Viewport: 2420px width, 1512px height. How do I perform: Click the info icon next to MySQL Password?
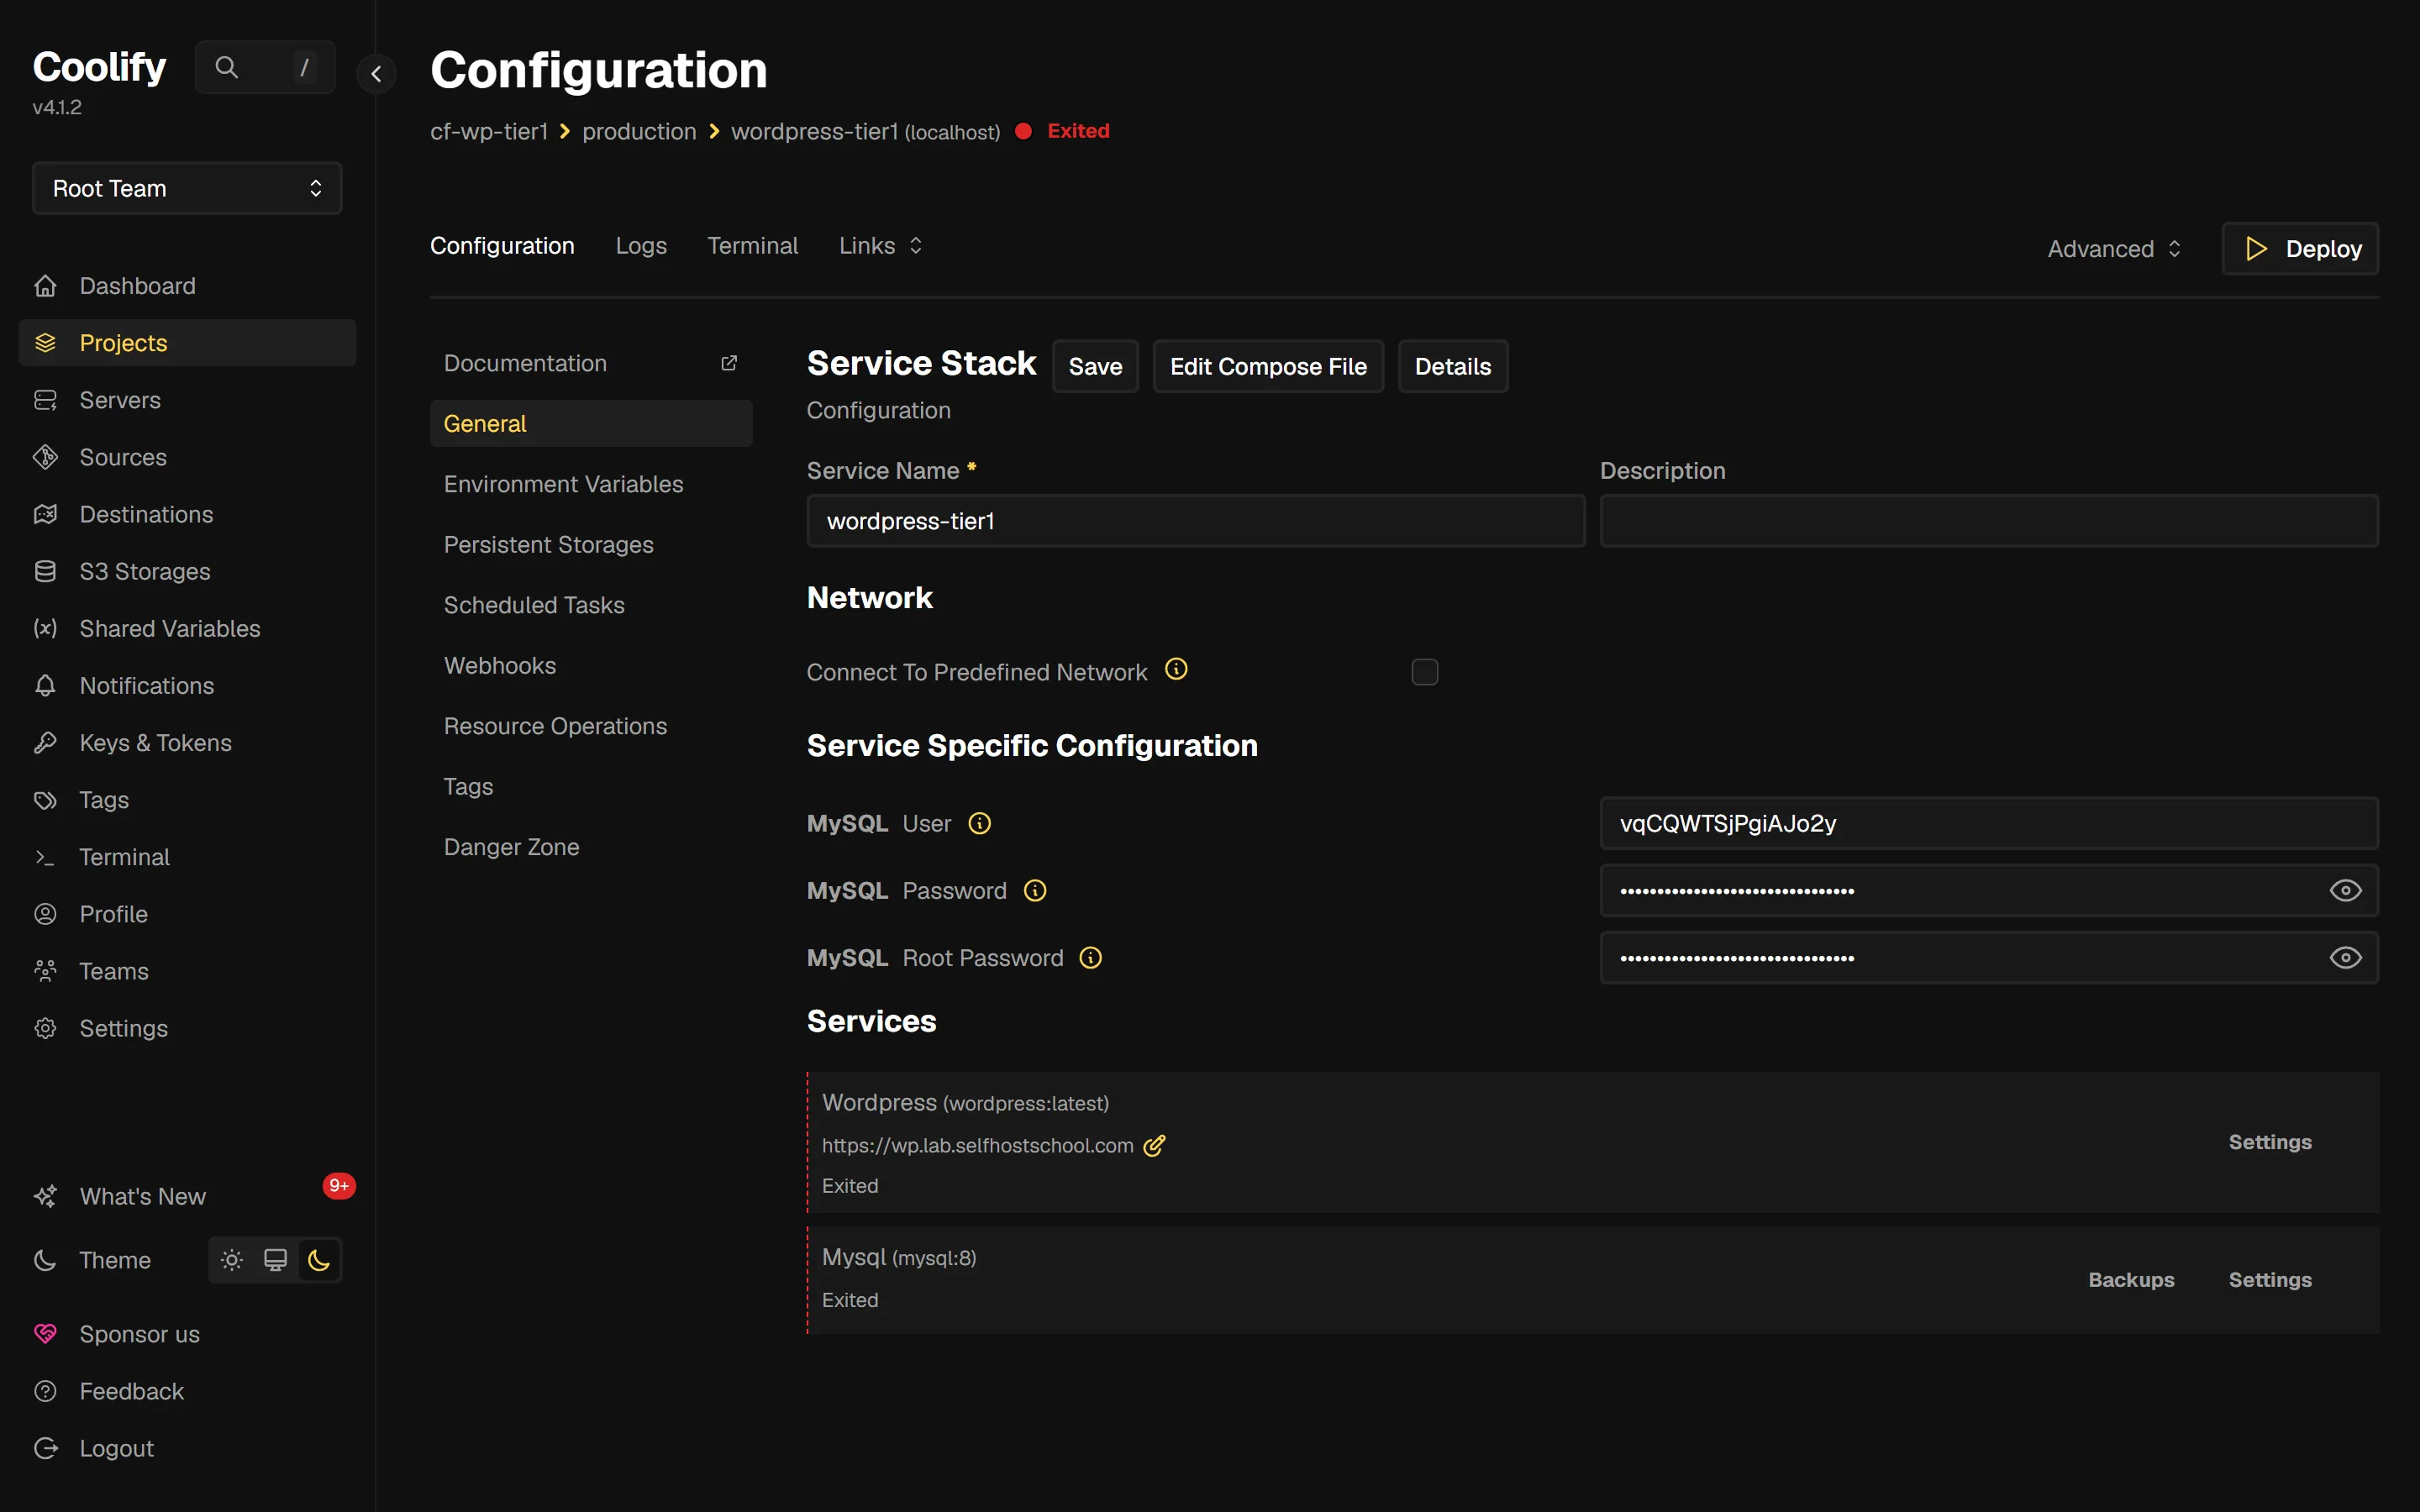(1035, 890)
